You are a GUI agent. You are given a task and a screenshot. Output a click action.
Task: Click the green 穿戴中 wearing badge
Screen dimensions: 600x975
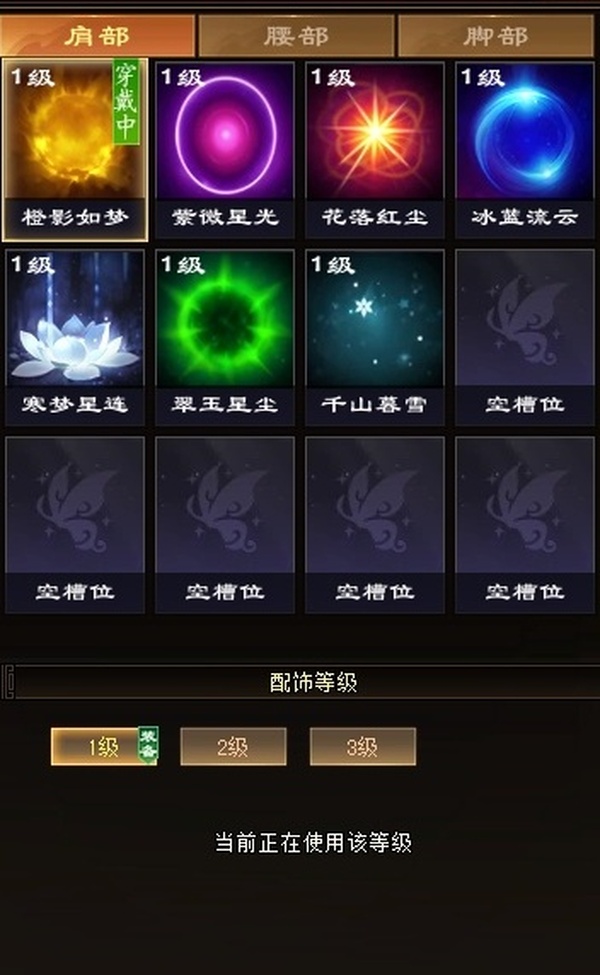(x=126, y=102)
